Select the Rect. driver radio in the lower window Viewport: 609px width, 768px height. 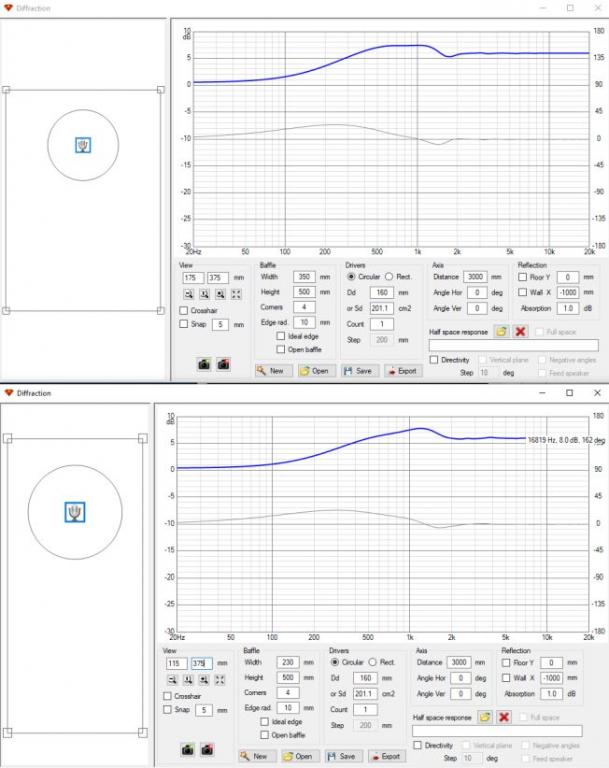[372, 662]
